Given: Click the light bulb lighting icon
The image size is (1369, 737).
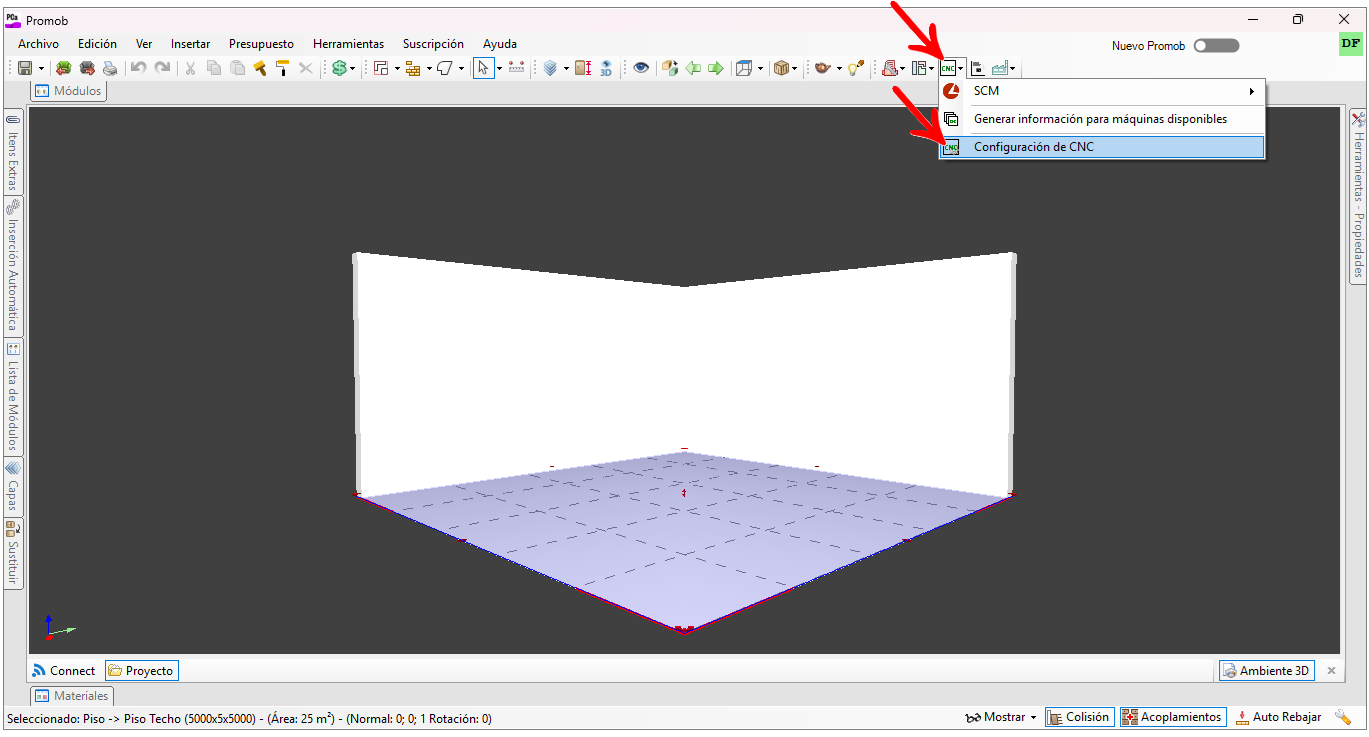Looking at the screenshot, I should coord(856,68).
